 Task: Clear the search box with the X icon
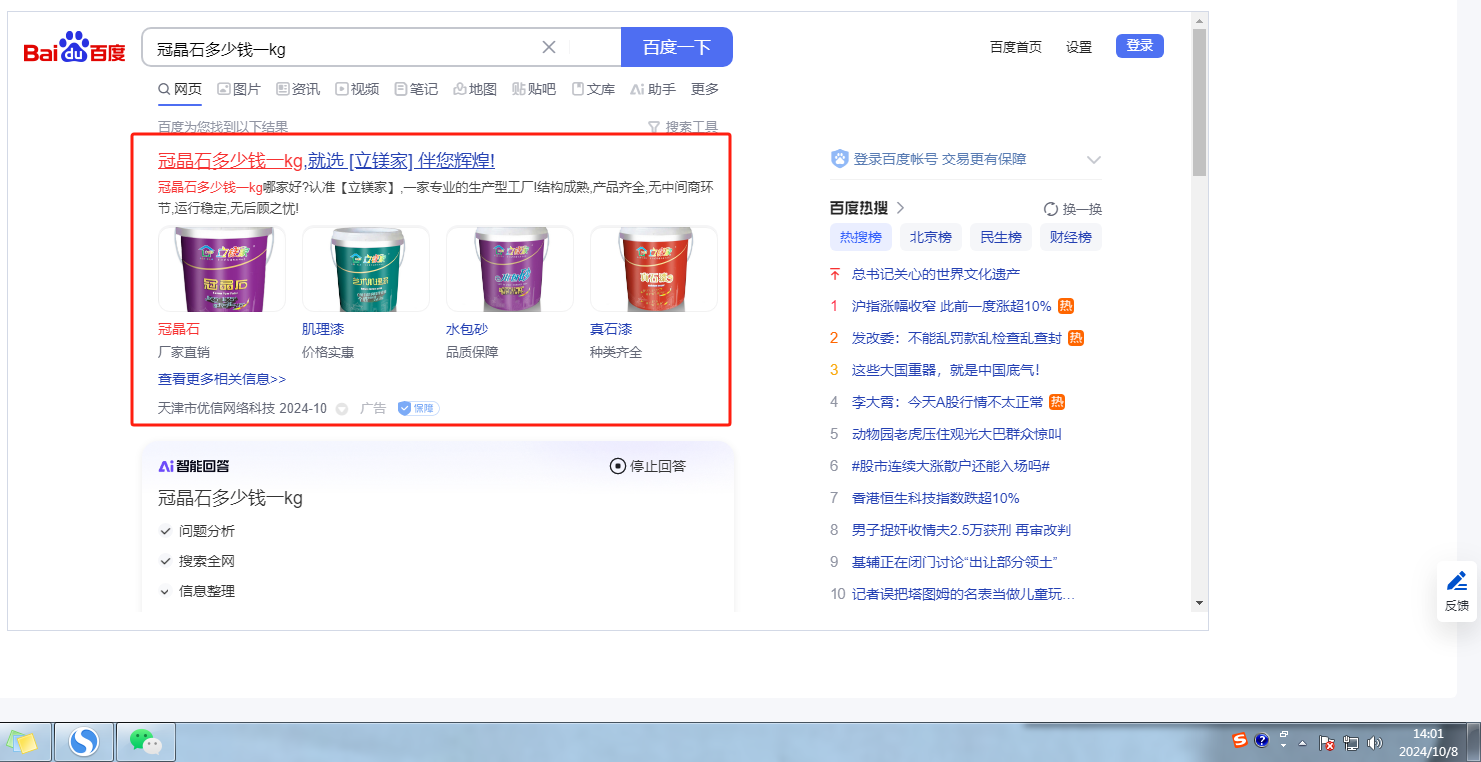click(549, 47)
